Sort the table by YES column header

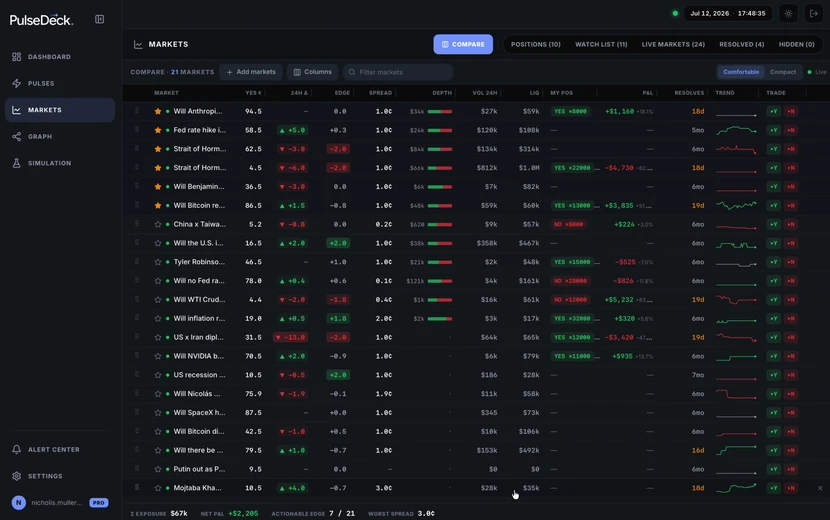point(253,93)
